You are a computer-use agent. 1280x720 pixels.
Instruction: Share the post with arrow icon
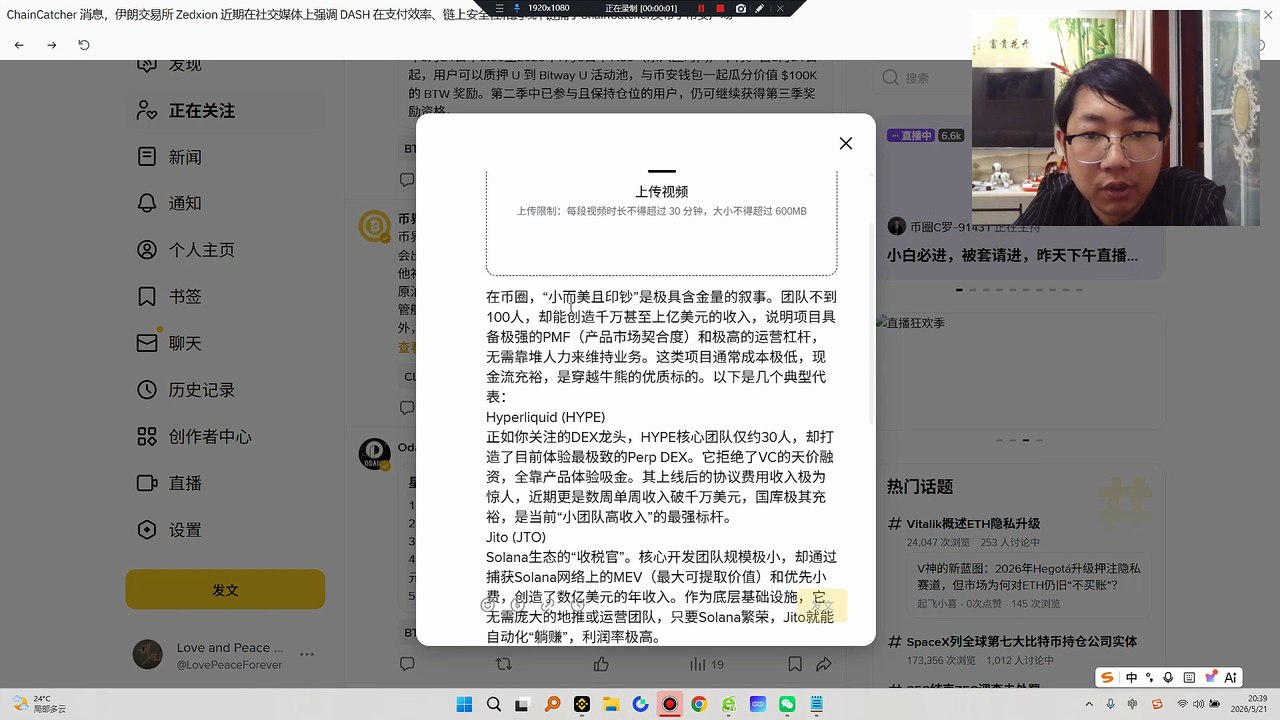824,664
